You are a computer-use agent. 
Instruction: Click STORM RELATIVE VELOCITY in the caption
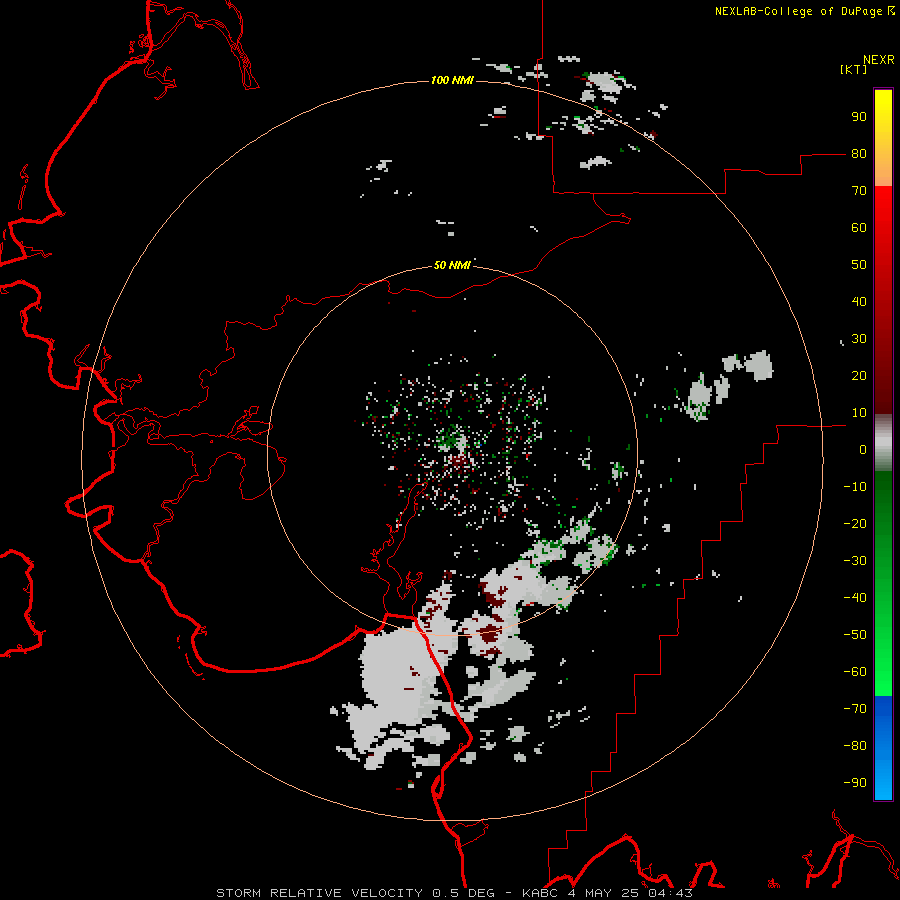[x=319, y=893]
